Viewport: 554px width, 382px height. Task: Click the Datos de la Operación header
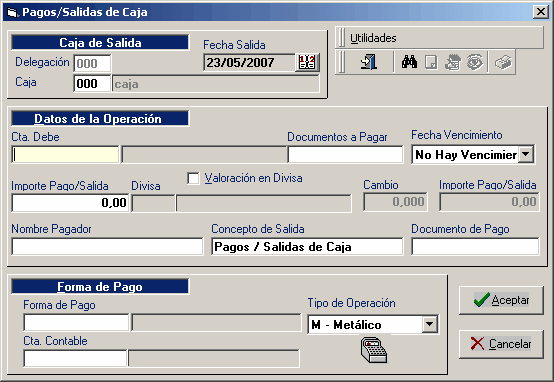pyautogui.click(x=100, y=119)
